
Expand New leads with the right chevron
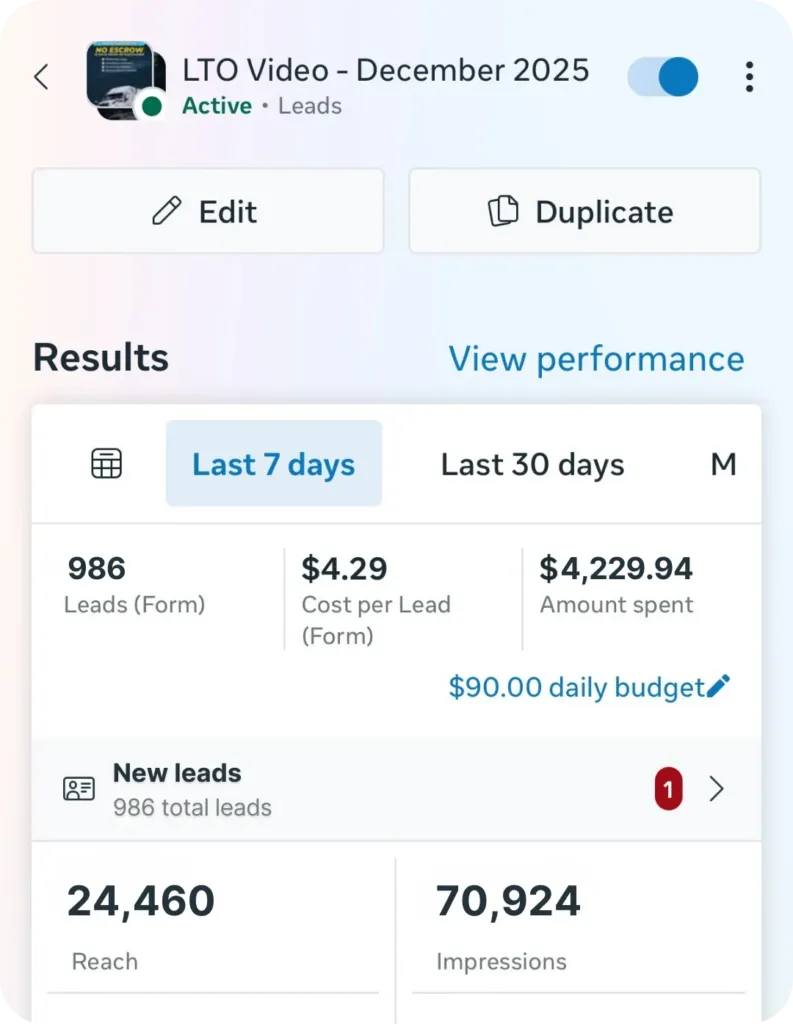coord(716,790)
